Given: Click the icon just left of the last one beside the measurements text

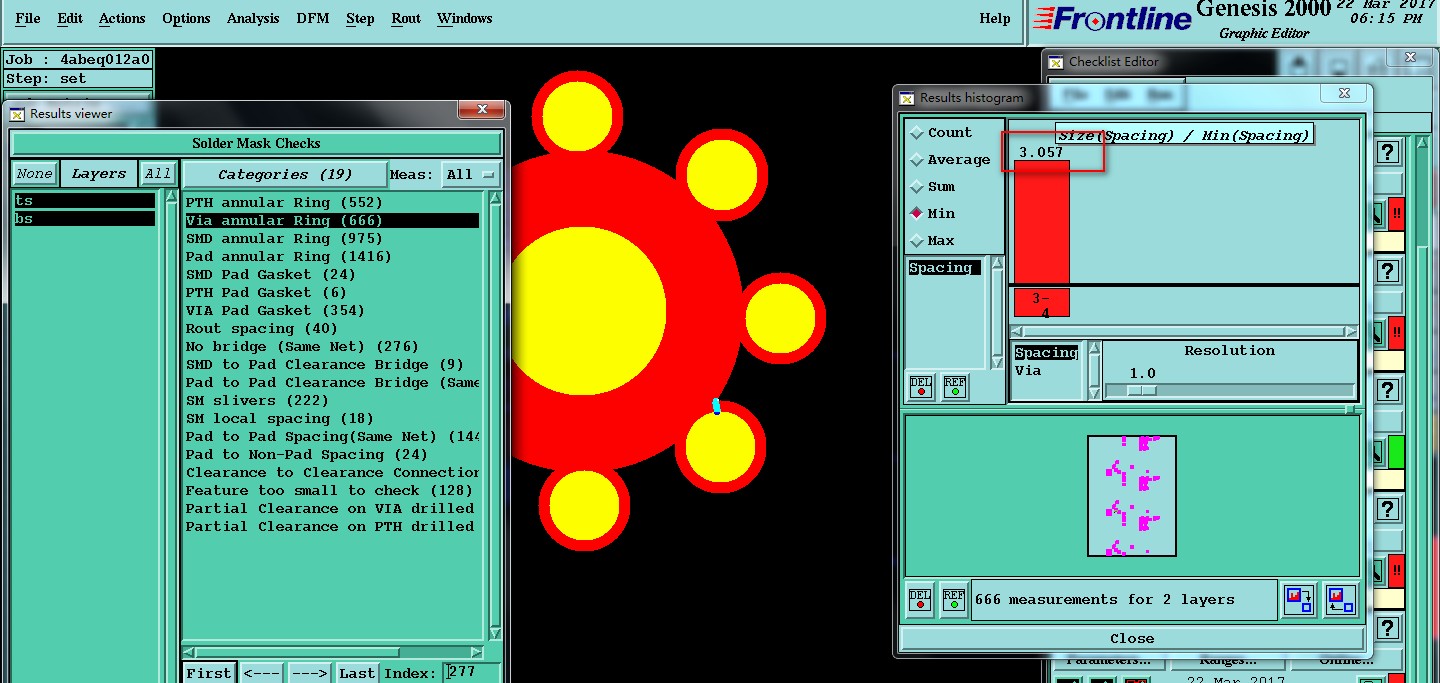Looking at the screenshot, I should click(1300, 600).
